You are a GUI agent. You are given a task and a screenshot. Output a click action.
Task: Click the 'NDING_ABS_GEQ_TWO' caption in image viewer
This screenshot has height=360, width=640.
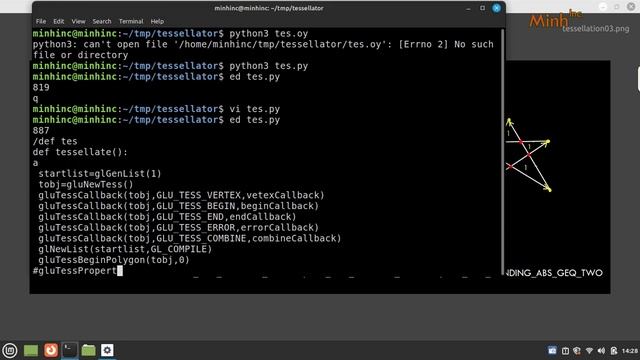pos(554,273)
